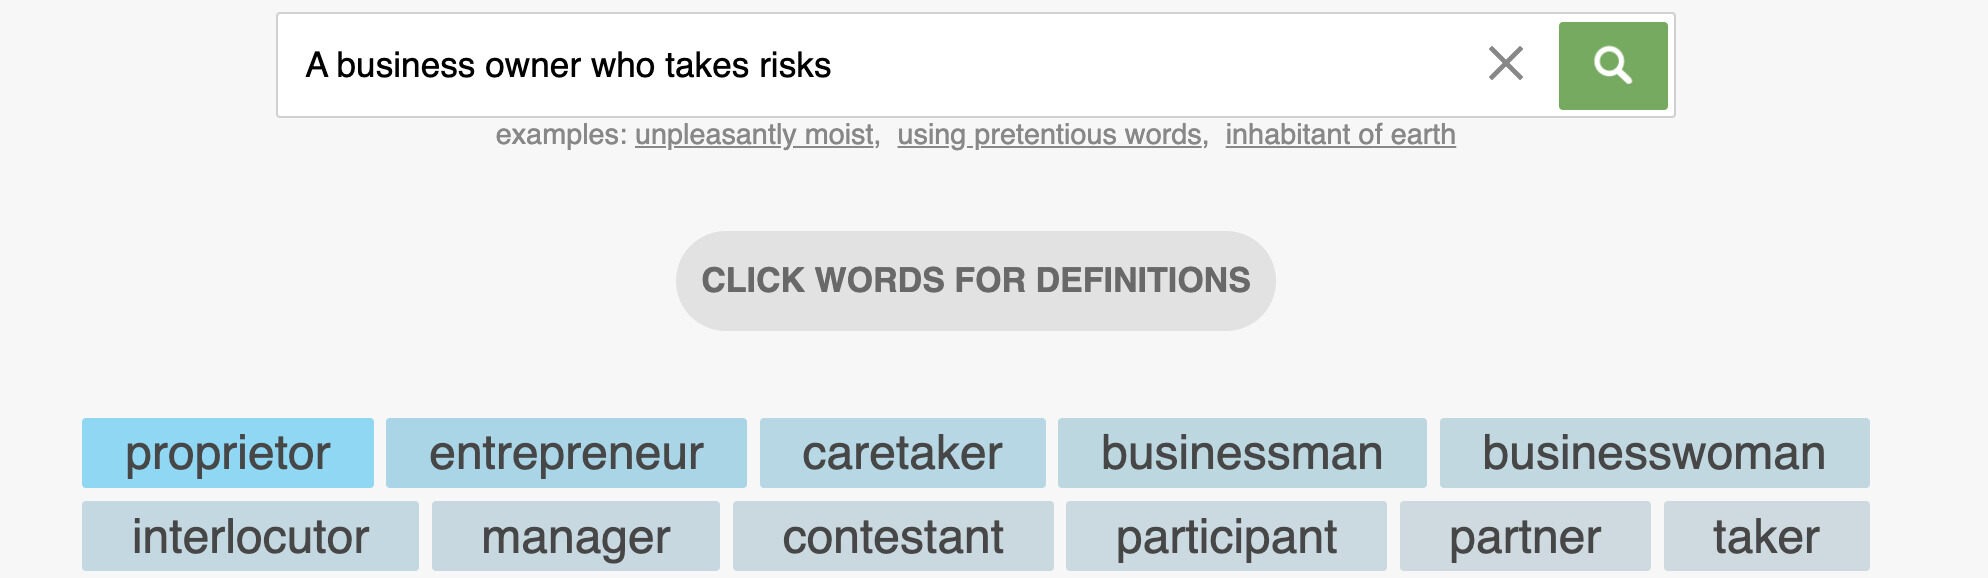The width and height of the screenshot is (1988, 578).
Task: Select the word 'contestant'
Action: click(893, 536)
